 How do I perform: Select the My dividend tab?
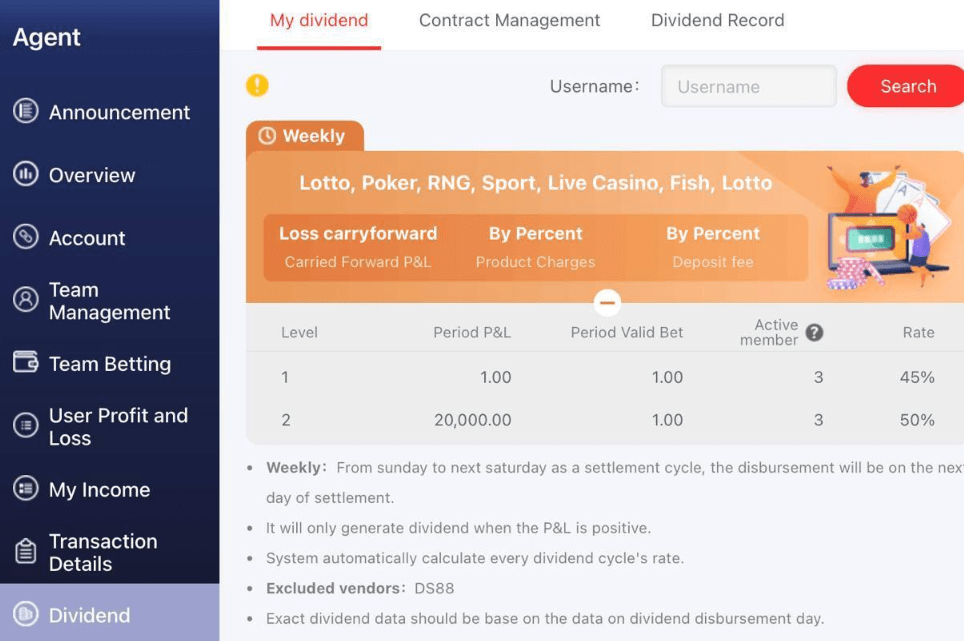(x=319, y=20)
